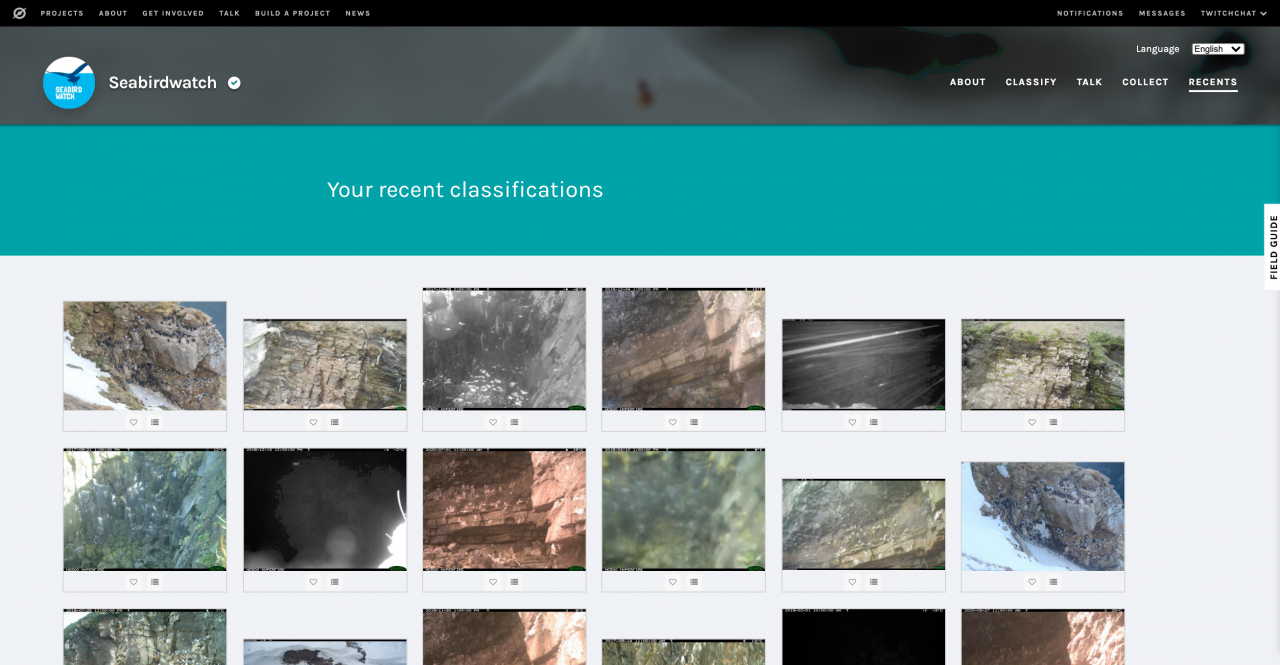Add fifth second-row image to a collection
Image resolution: width=1280 pixels, height=665 pixels.
click(x=874, y=582)
